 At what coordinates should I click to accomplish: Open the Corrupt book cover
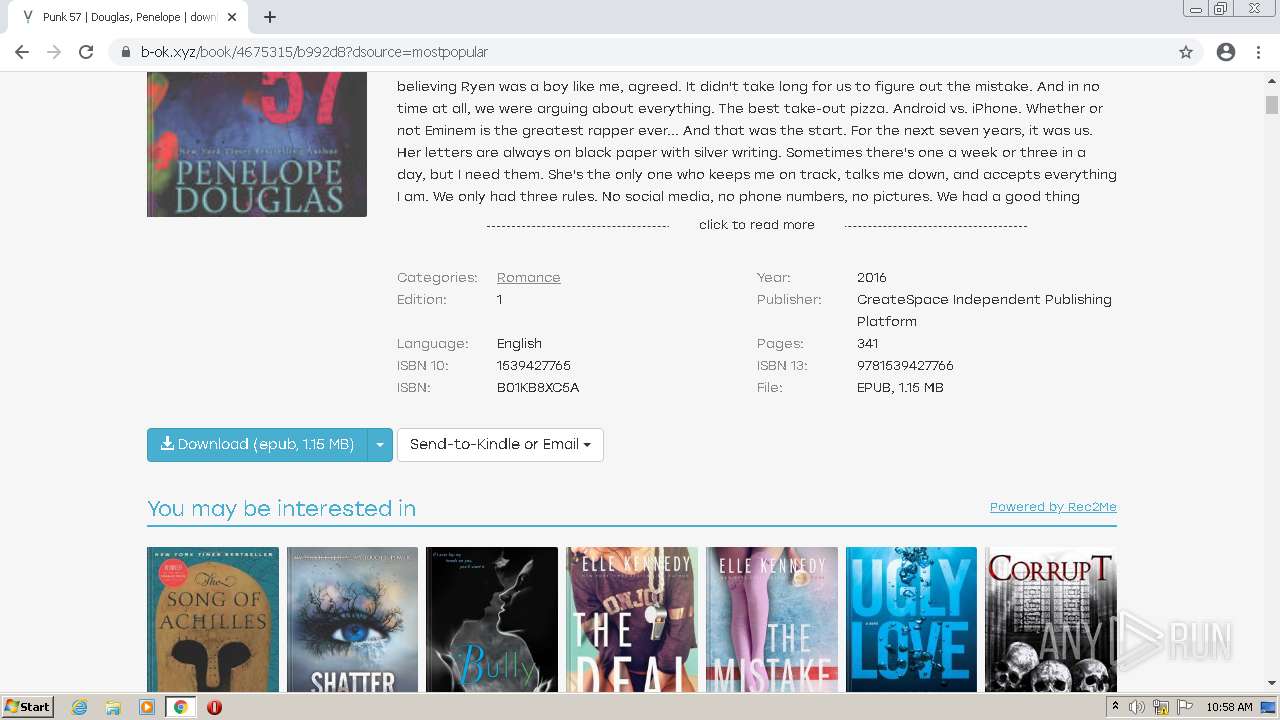1051,619
